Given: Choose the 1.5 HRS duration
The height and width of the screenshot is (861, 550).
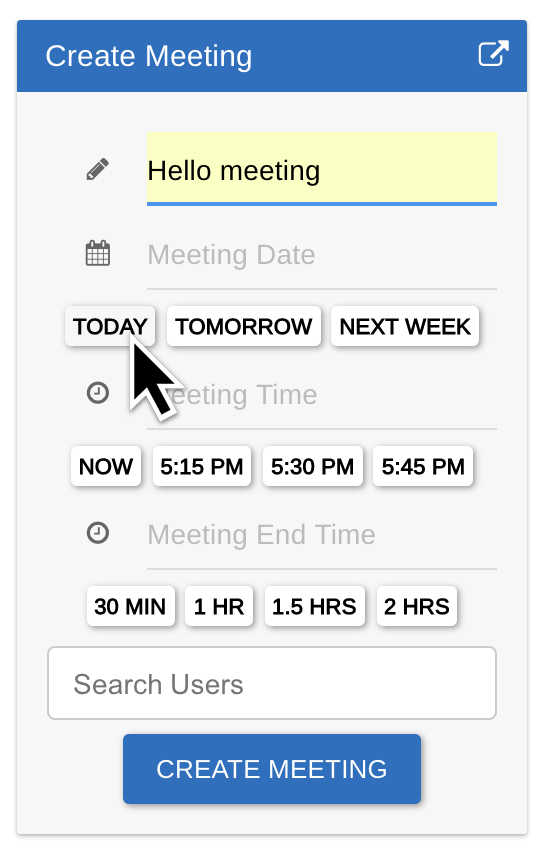Looking at the screenshot, I should 315,606.
